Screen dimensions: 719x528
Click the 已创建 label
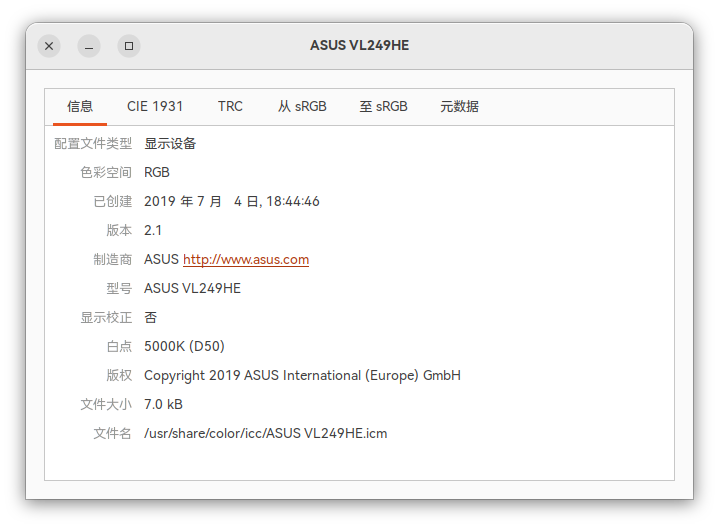(x=112, y=201)
